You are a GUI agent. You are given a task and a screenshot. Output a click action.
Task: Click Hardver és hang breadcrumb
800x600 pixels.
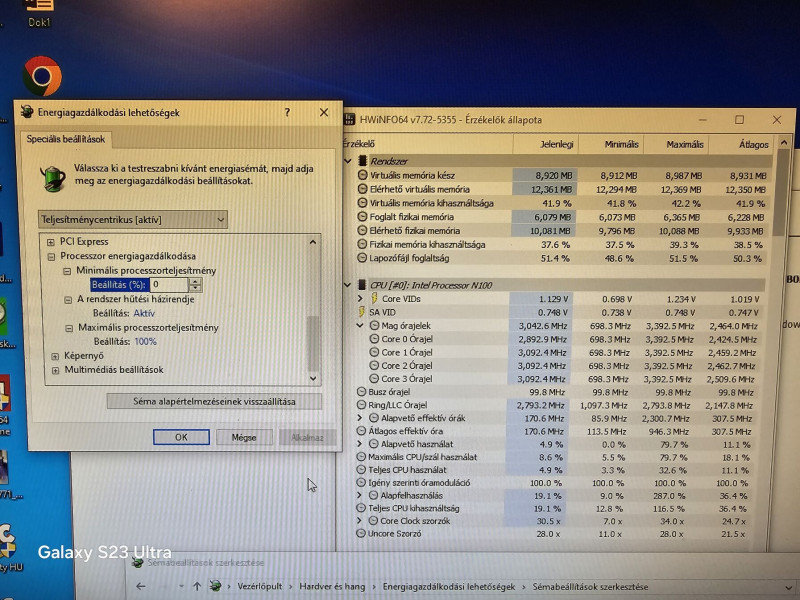coord(332,587)
